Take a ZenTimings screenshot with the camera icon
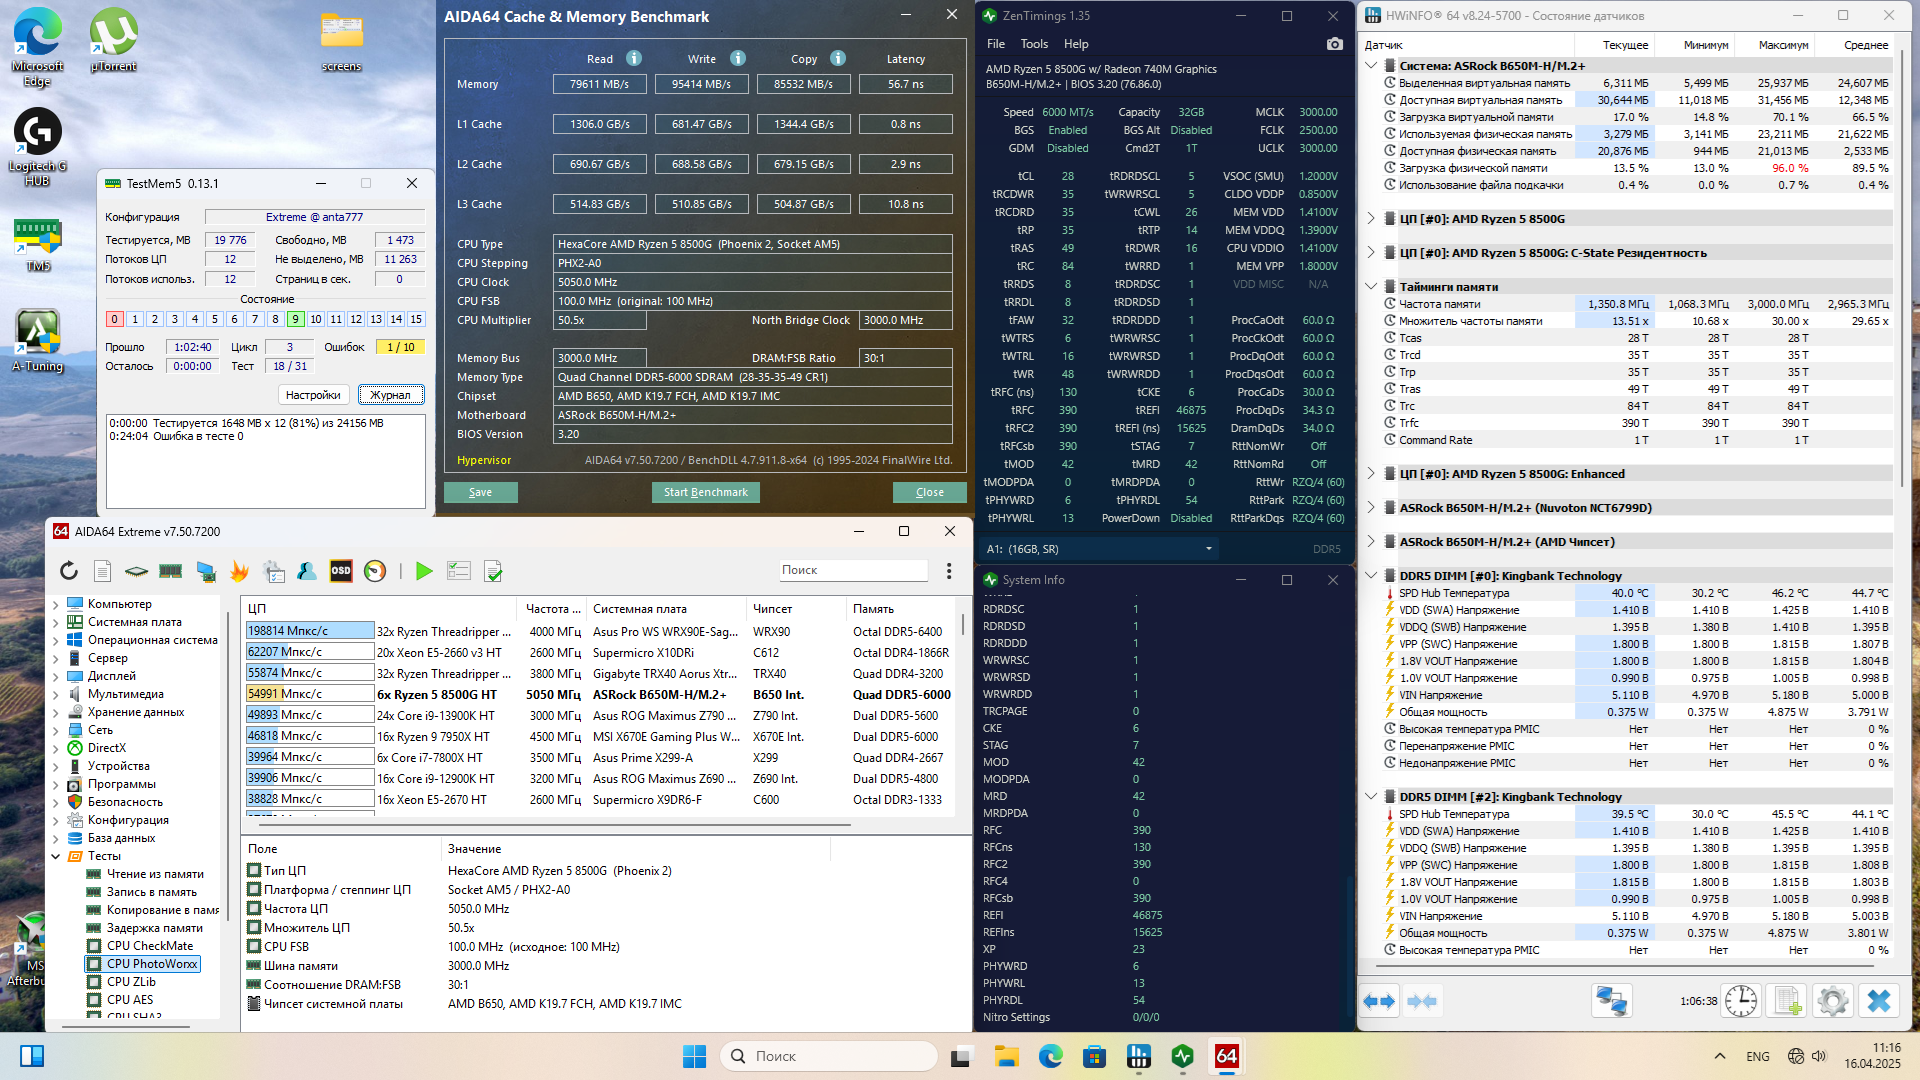This screenshot has width=1920, height=1080. click(1334, 44)
